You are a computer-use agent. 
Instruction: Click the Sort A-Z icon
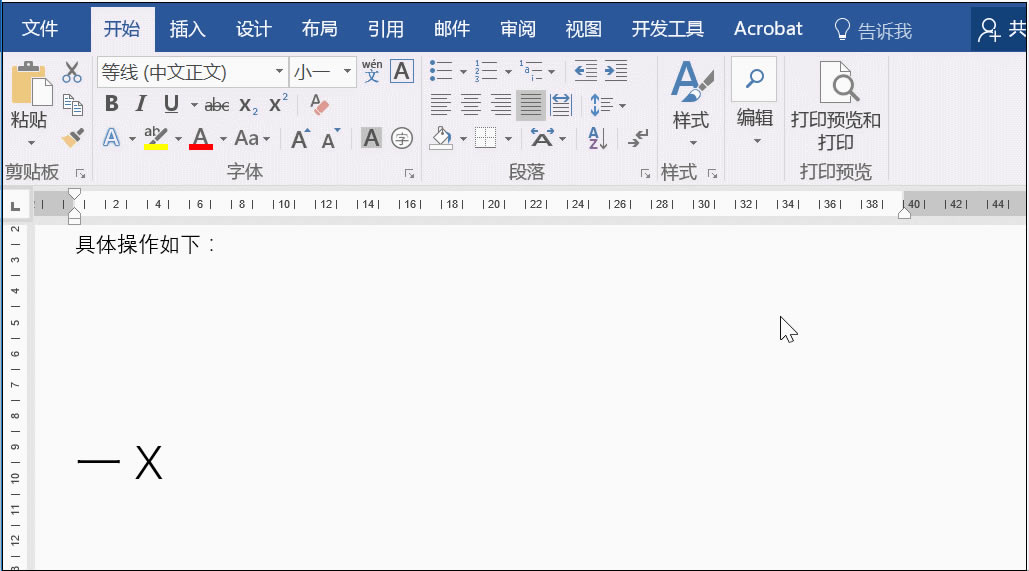coord(598,138)
